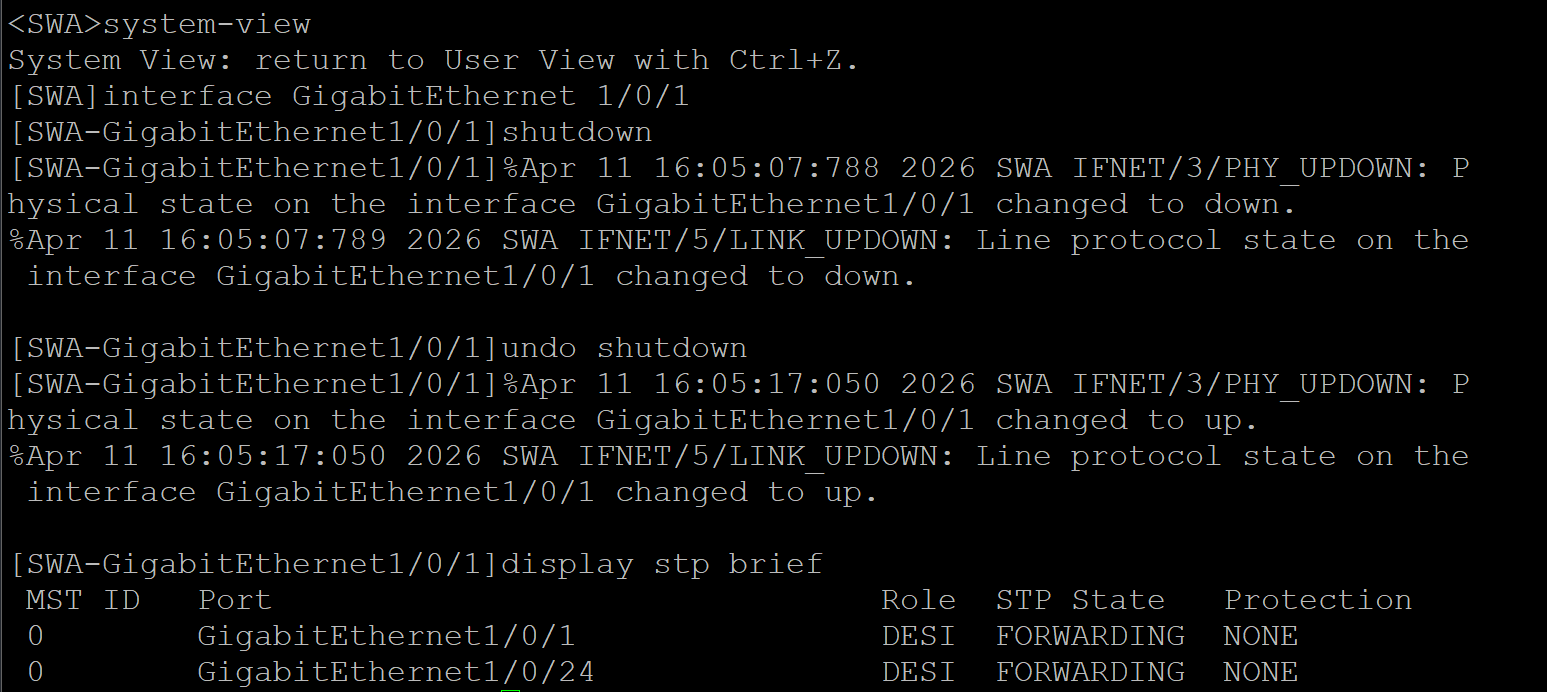Click the DESI role of GigabitEthernet1/0/24

tap(918, 672)
